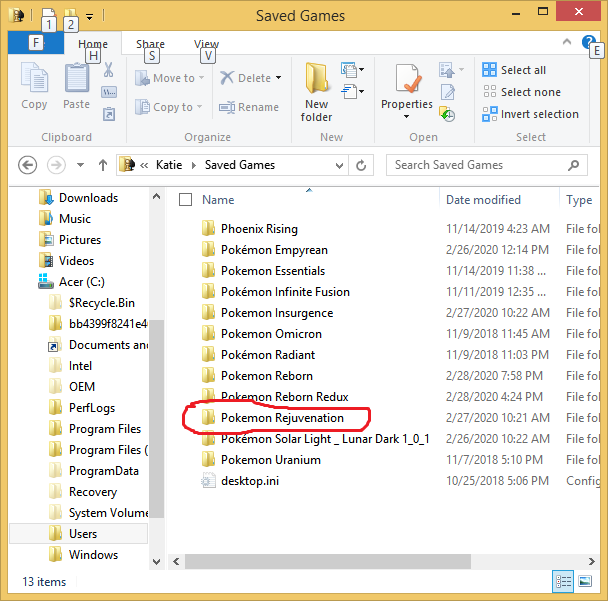This screenshot has width=608, height=601.
Task: Switch to the Share tab
Action: pos(150,44)
